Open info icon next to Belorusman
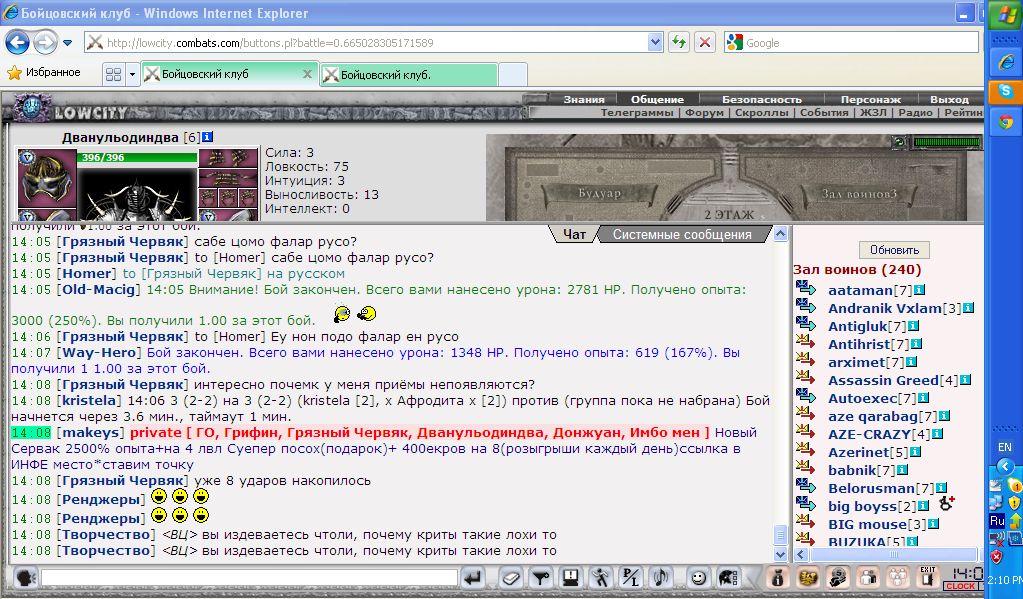The height and width of the screenshot is (599, 1023). (x=941, y=488)
